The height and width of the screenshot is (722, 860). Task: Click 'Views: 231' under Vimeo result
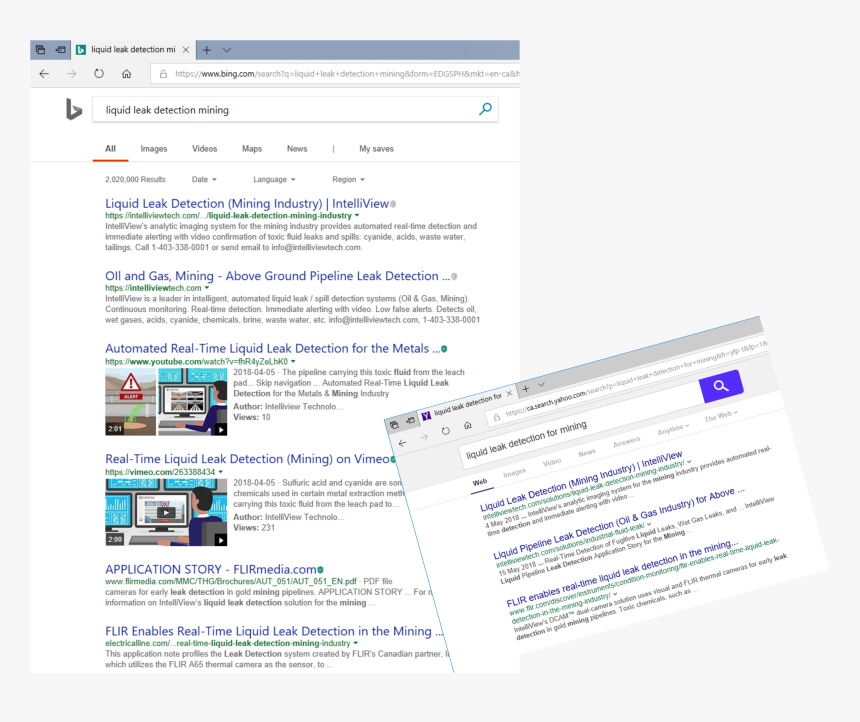click(254, 528)
